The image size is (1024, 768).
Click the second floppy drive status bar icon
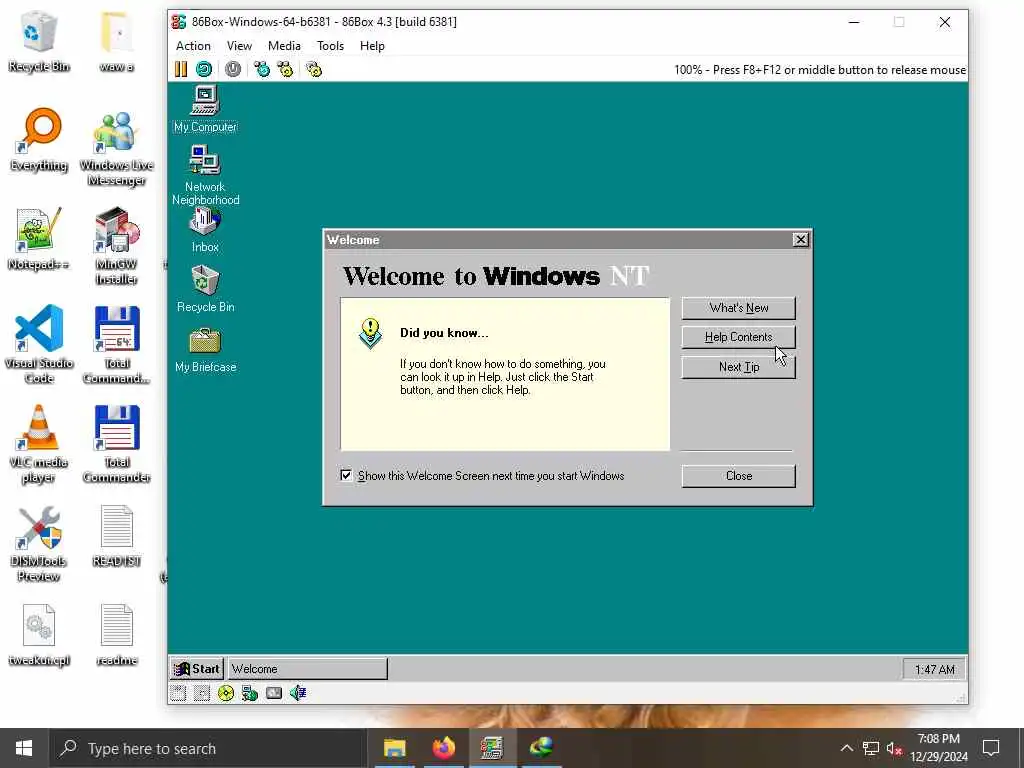tap(202, 693)
